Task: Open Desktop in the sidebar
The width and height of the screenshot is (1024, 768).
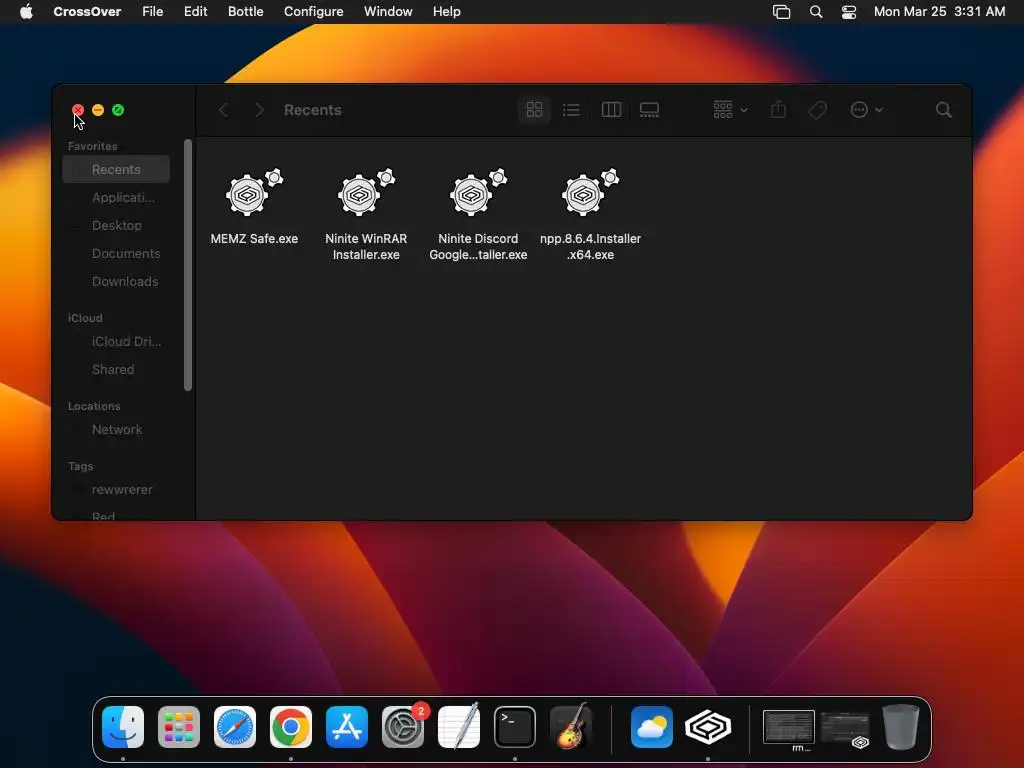Action: [x=116, y=225]
